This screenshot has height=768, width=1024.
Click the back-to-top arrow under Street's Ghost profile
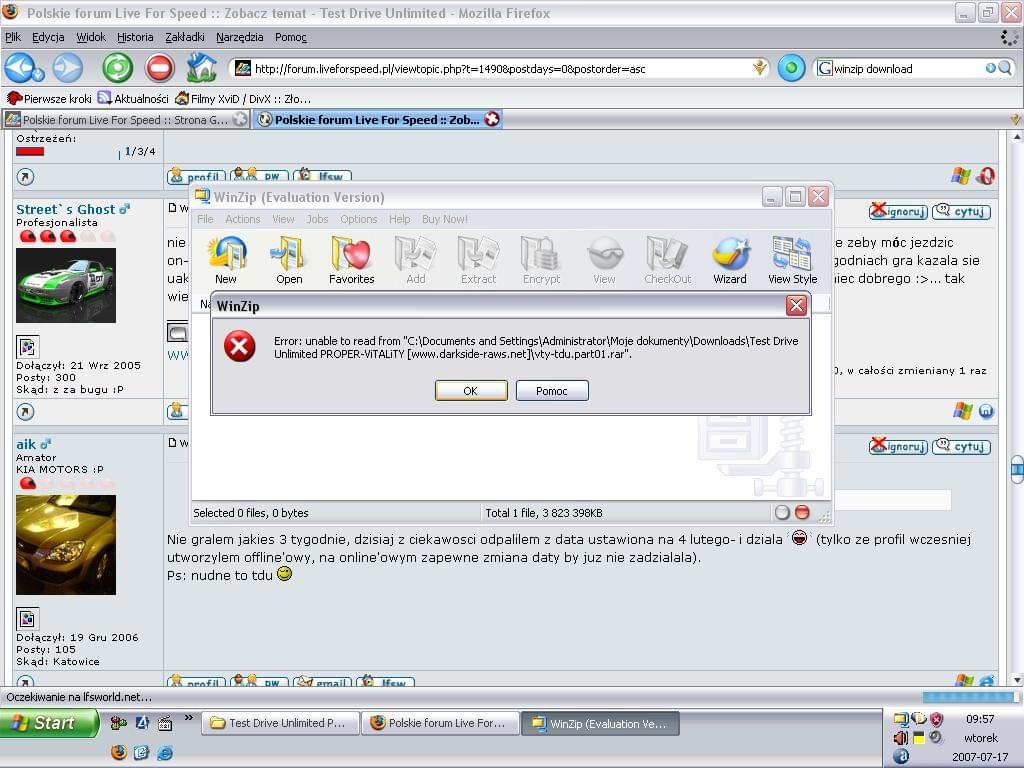25,412
